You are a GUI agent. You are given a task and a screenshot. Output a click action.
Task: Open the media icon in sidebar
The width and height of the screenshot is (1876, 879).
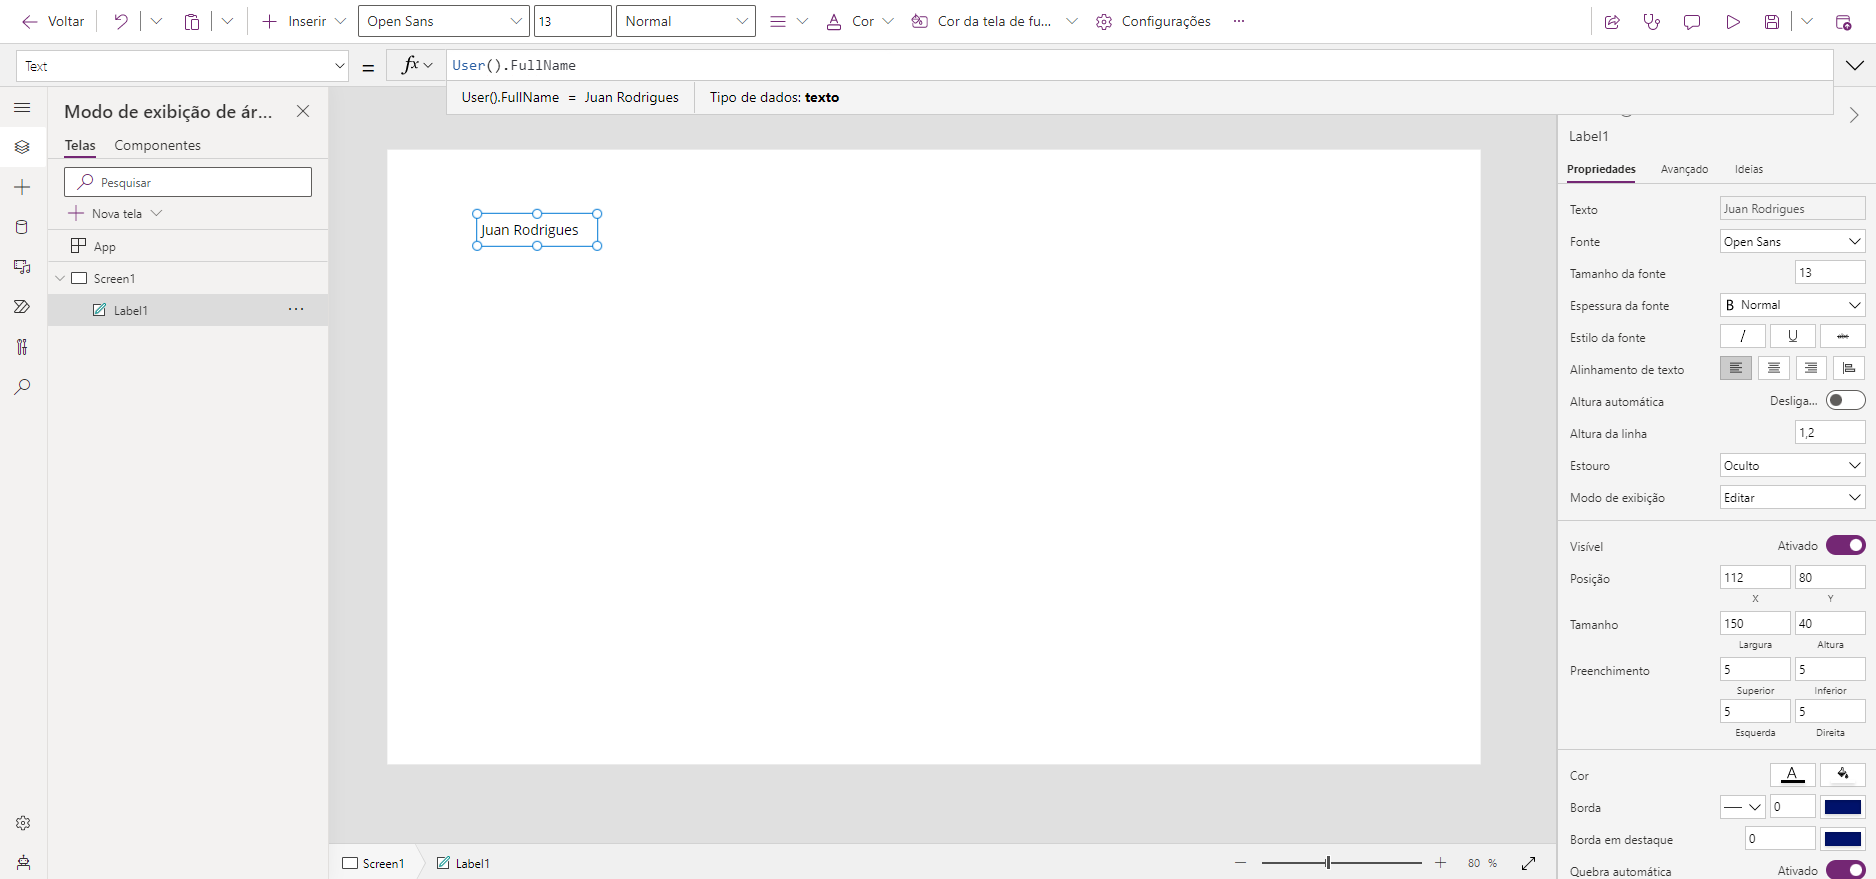click(x=22, y=267)
